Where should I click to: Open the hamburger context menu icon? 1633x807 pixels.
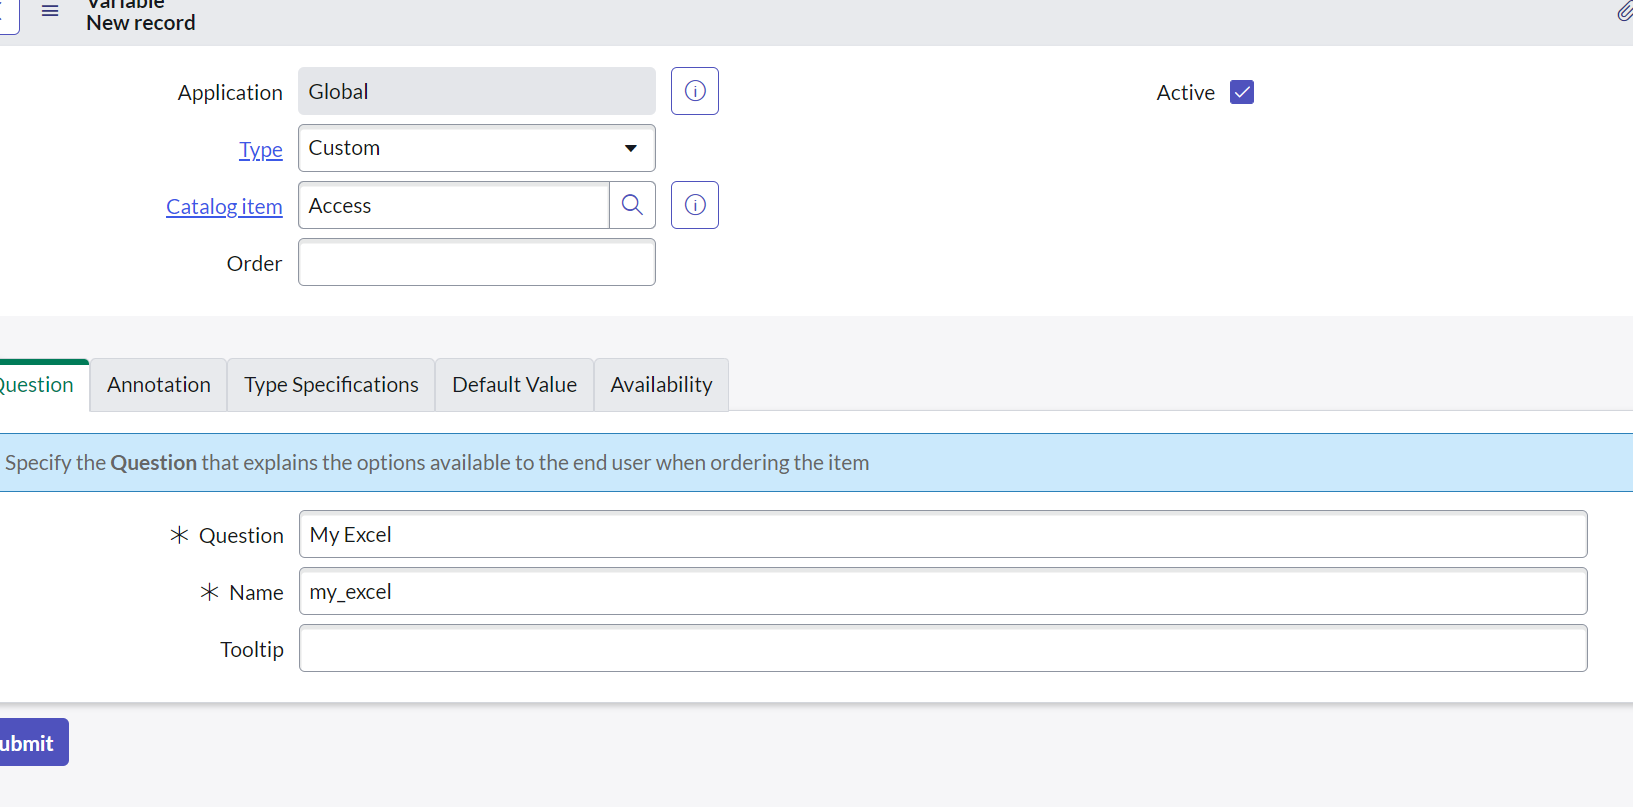pyautogui.click(x=50, y=11)
